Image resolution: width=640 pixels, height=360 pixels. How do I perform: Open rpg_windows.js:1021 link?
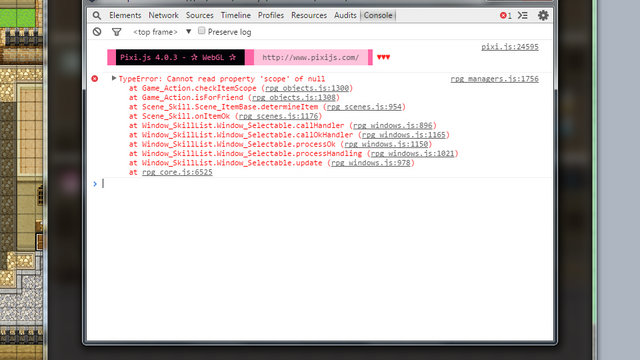(x=413, y=154)
